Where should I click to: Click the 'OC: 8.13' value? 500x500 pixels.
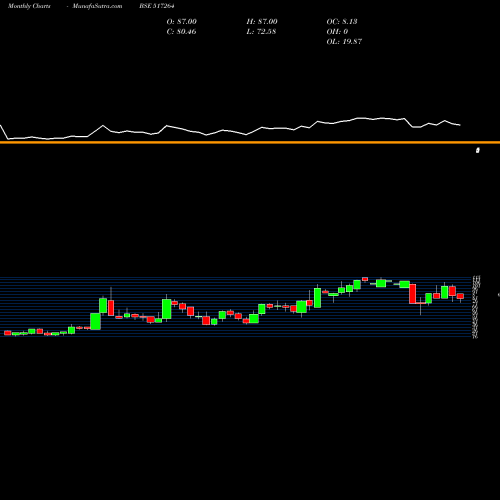pos(342,22)
